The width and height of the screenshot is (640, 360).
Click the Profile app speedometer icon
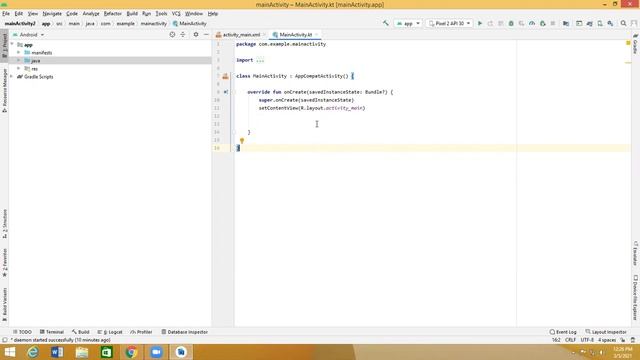(x=532, y=24)
